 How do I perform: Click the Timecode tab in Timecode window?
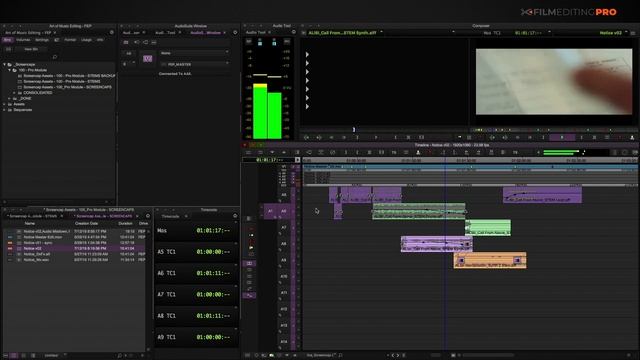click(x=170, y=216)
